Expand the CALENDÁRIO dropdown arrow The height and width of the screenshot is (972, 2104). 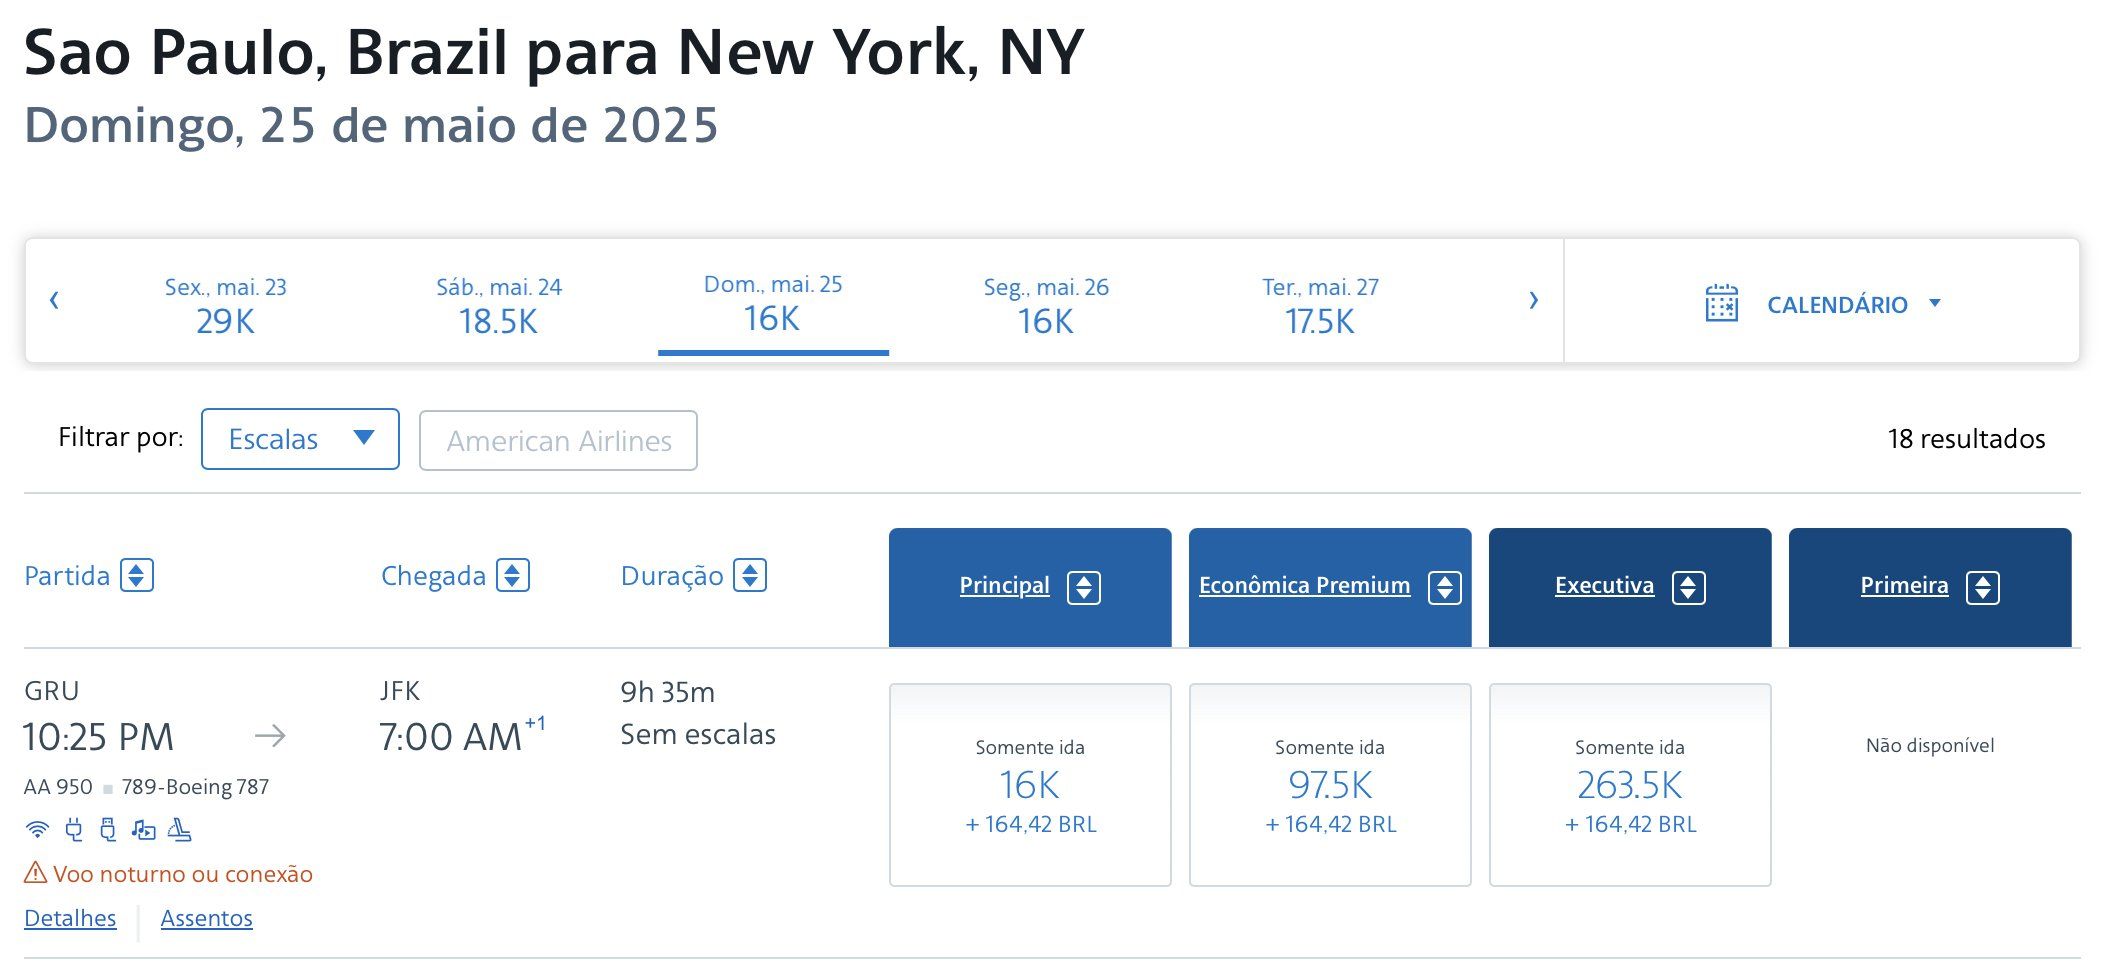pyautogui.click(x=1934, y=303)
